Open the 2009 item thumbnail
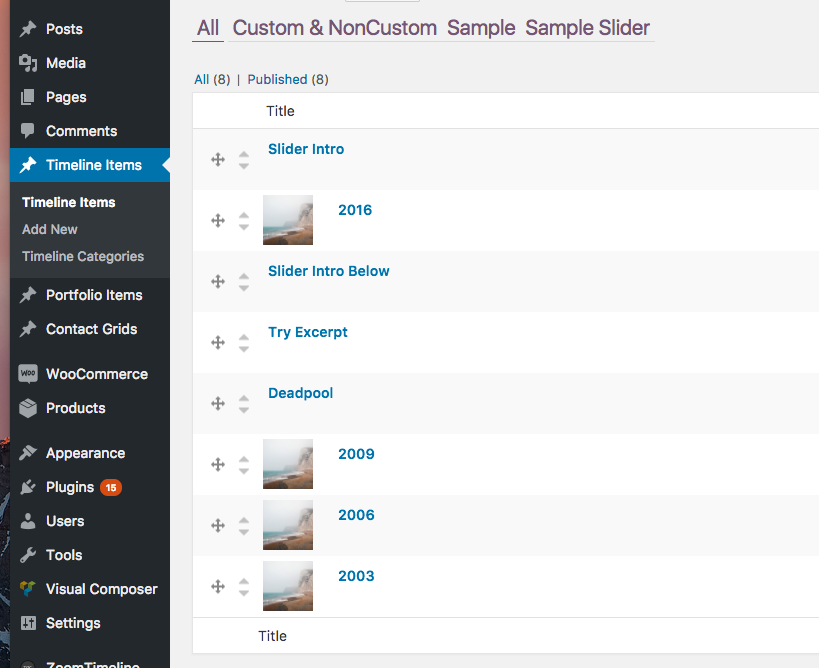 coord(288,464)
